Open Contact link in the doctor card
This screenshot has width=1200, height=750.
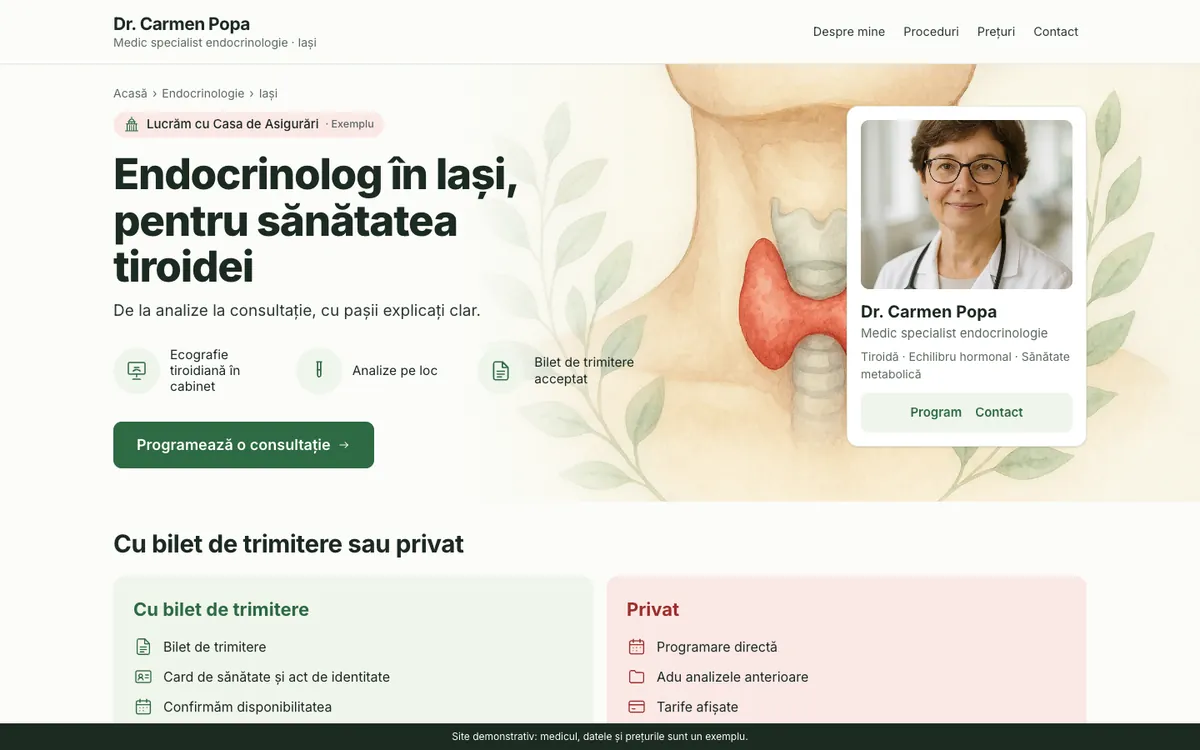[x=999, y=412]
